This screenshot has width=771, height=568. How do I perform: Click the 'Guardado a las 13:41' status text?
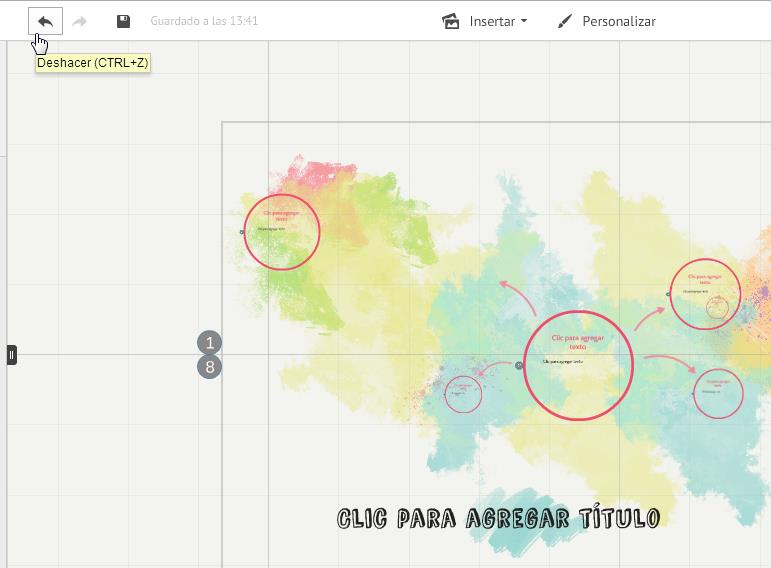click(204, 21)
